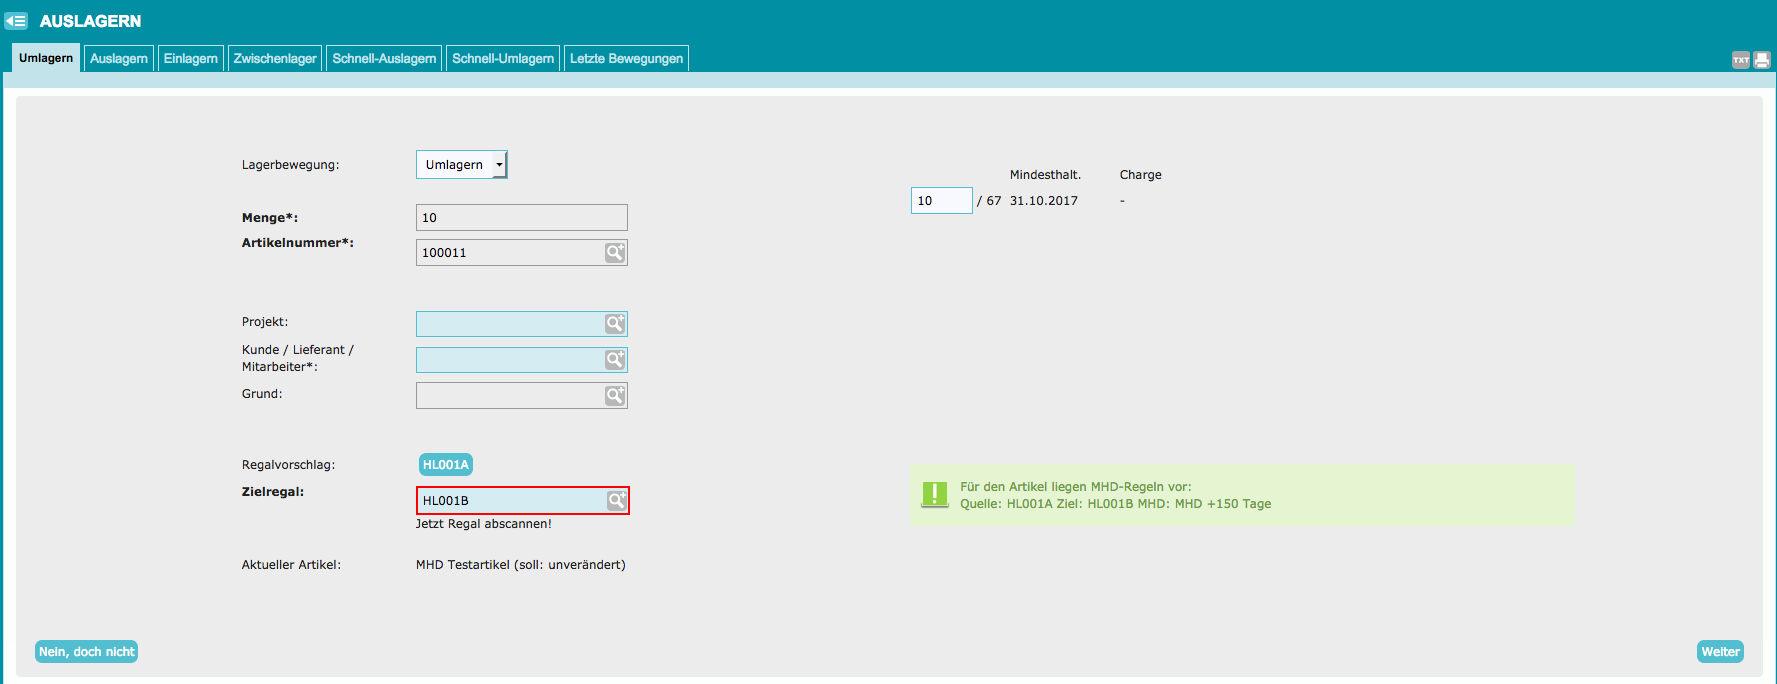The height and width of the screenshot is (684, 1777).
Task: Export as TXT icon
Action: (1741, 60)
